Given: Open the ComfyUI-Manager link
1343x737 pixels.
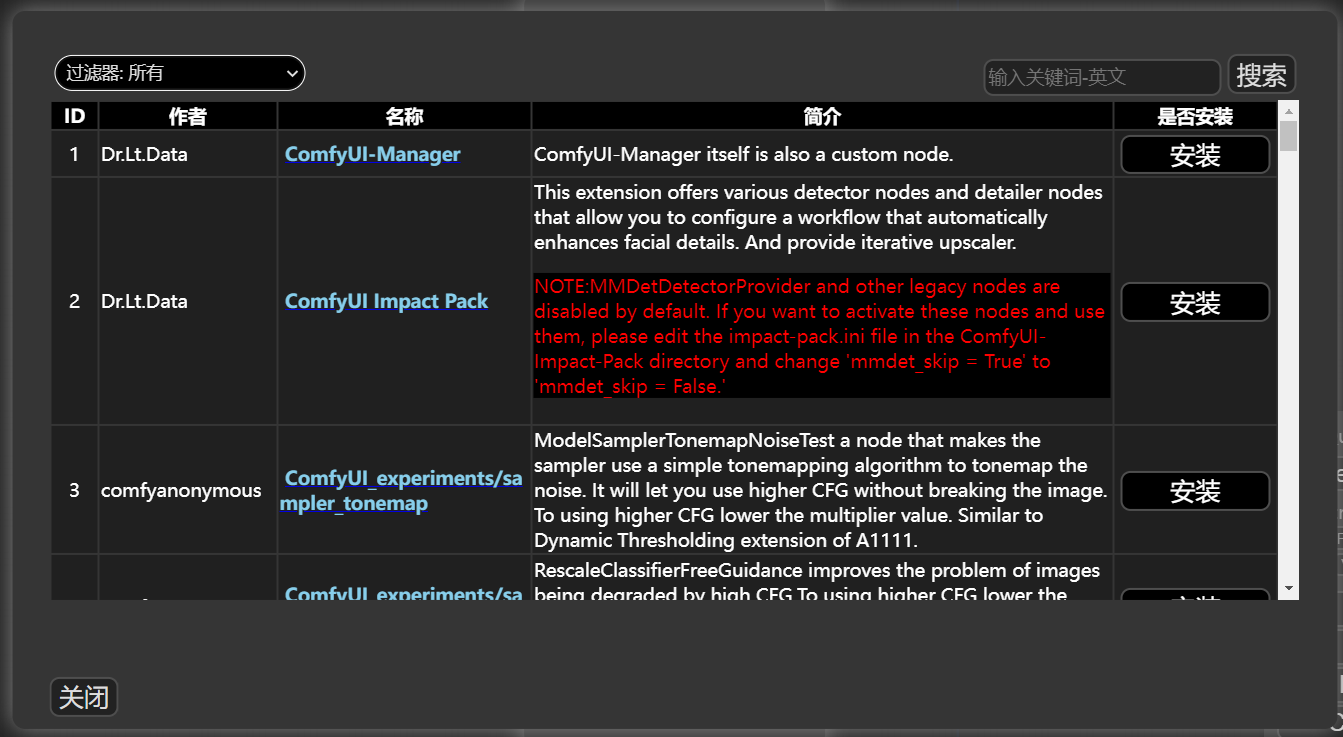Looking at the screenshot, I should [372, 154].
